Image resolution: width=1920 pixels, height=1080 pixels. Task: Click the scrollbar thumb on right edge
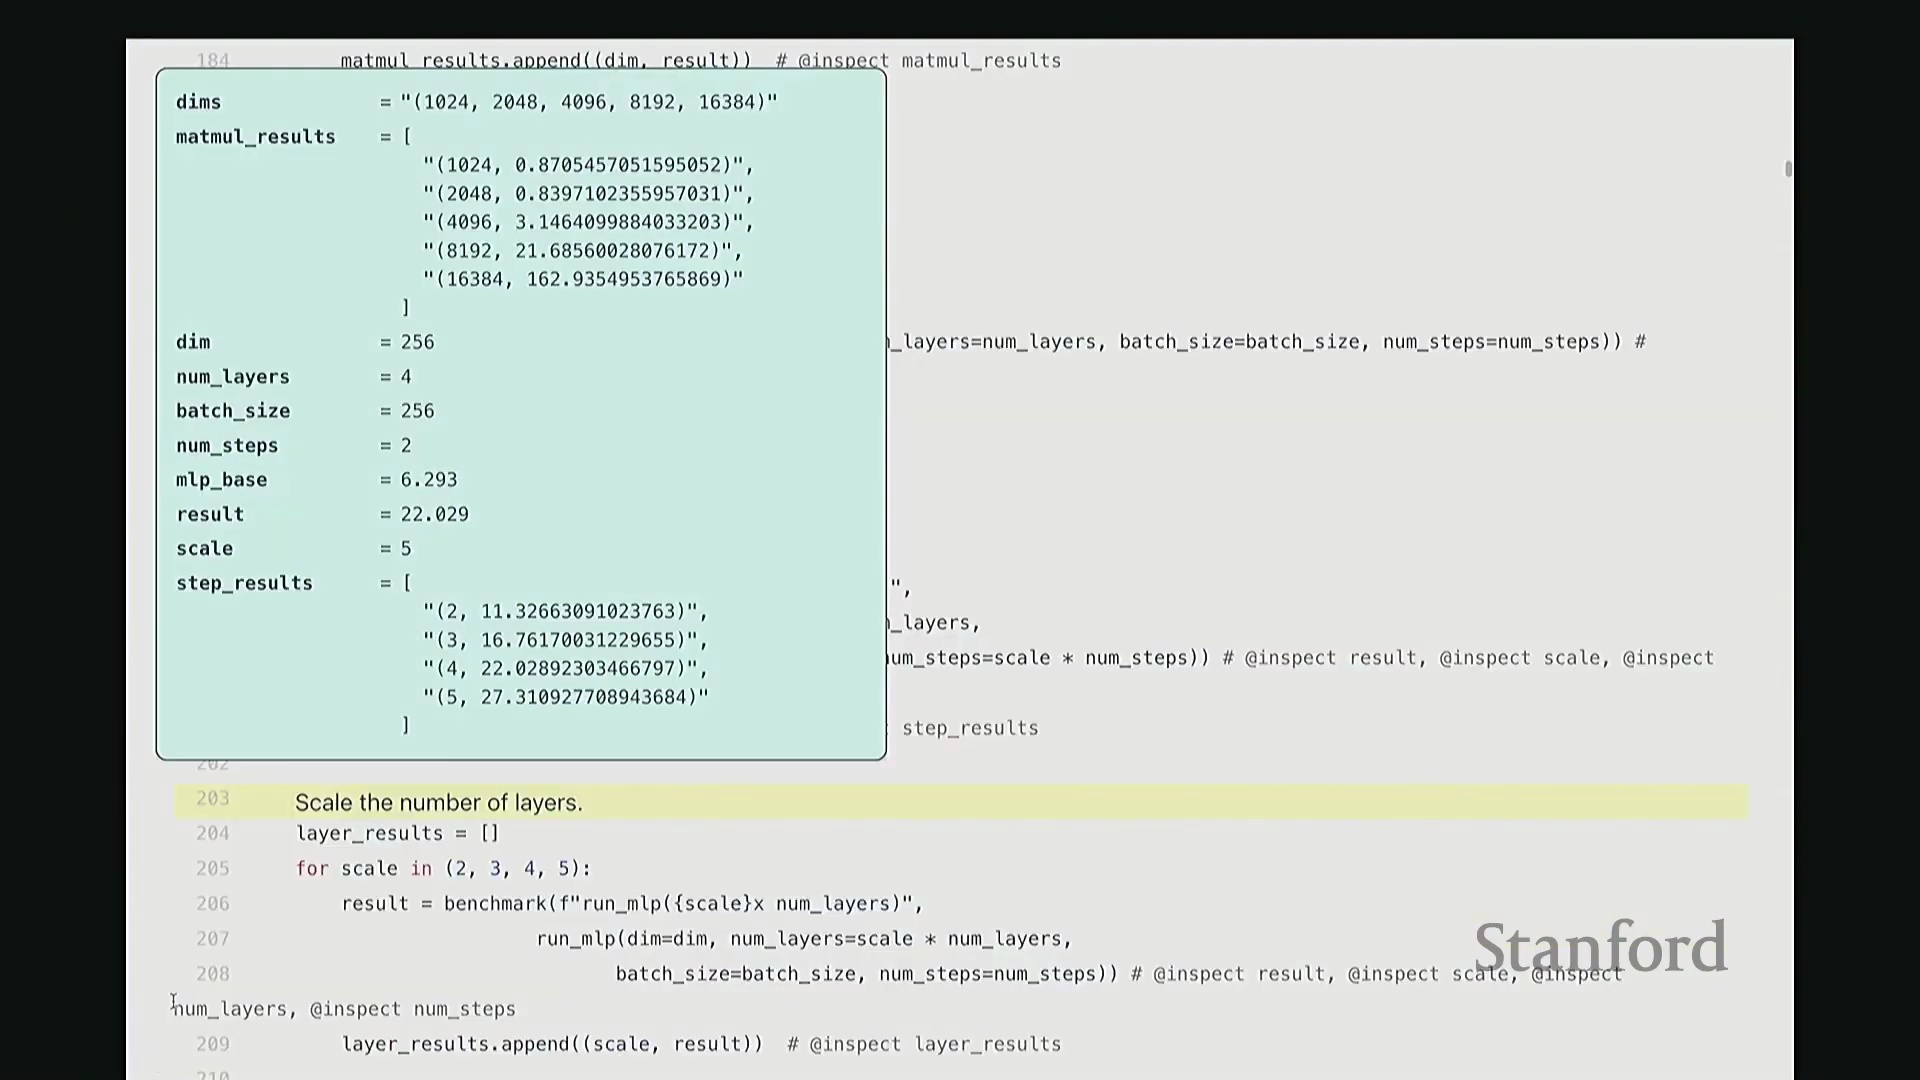tap(1788, 169)
